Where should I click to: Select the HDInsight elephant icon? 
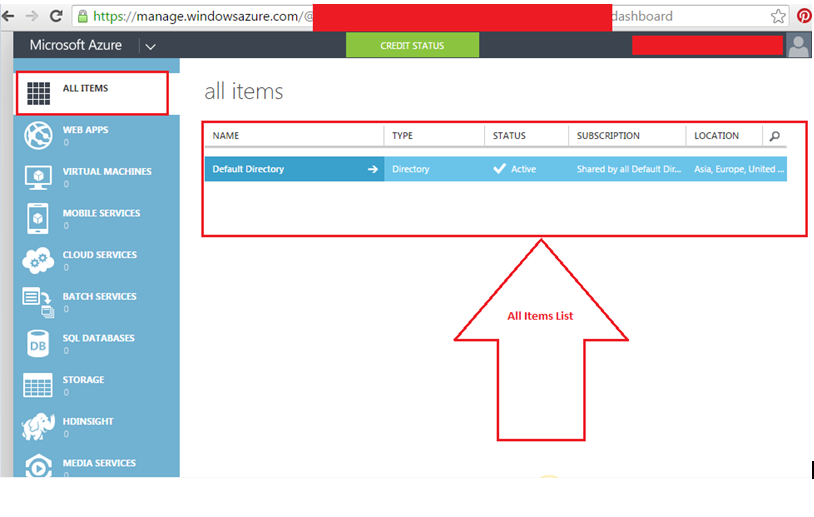38,427
